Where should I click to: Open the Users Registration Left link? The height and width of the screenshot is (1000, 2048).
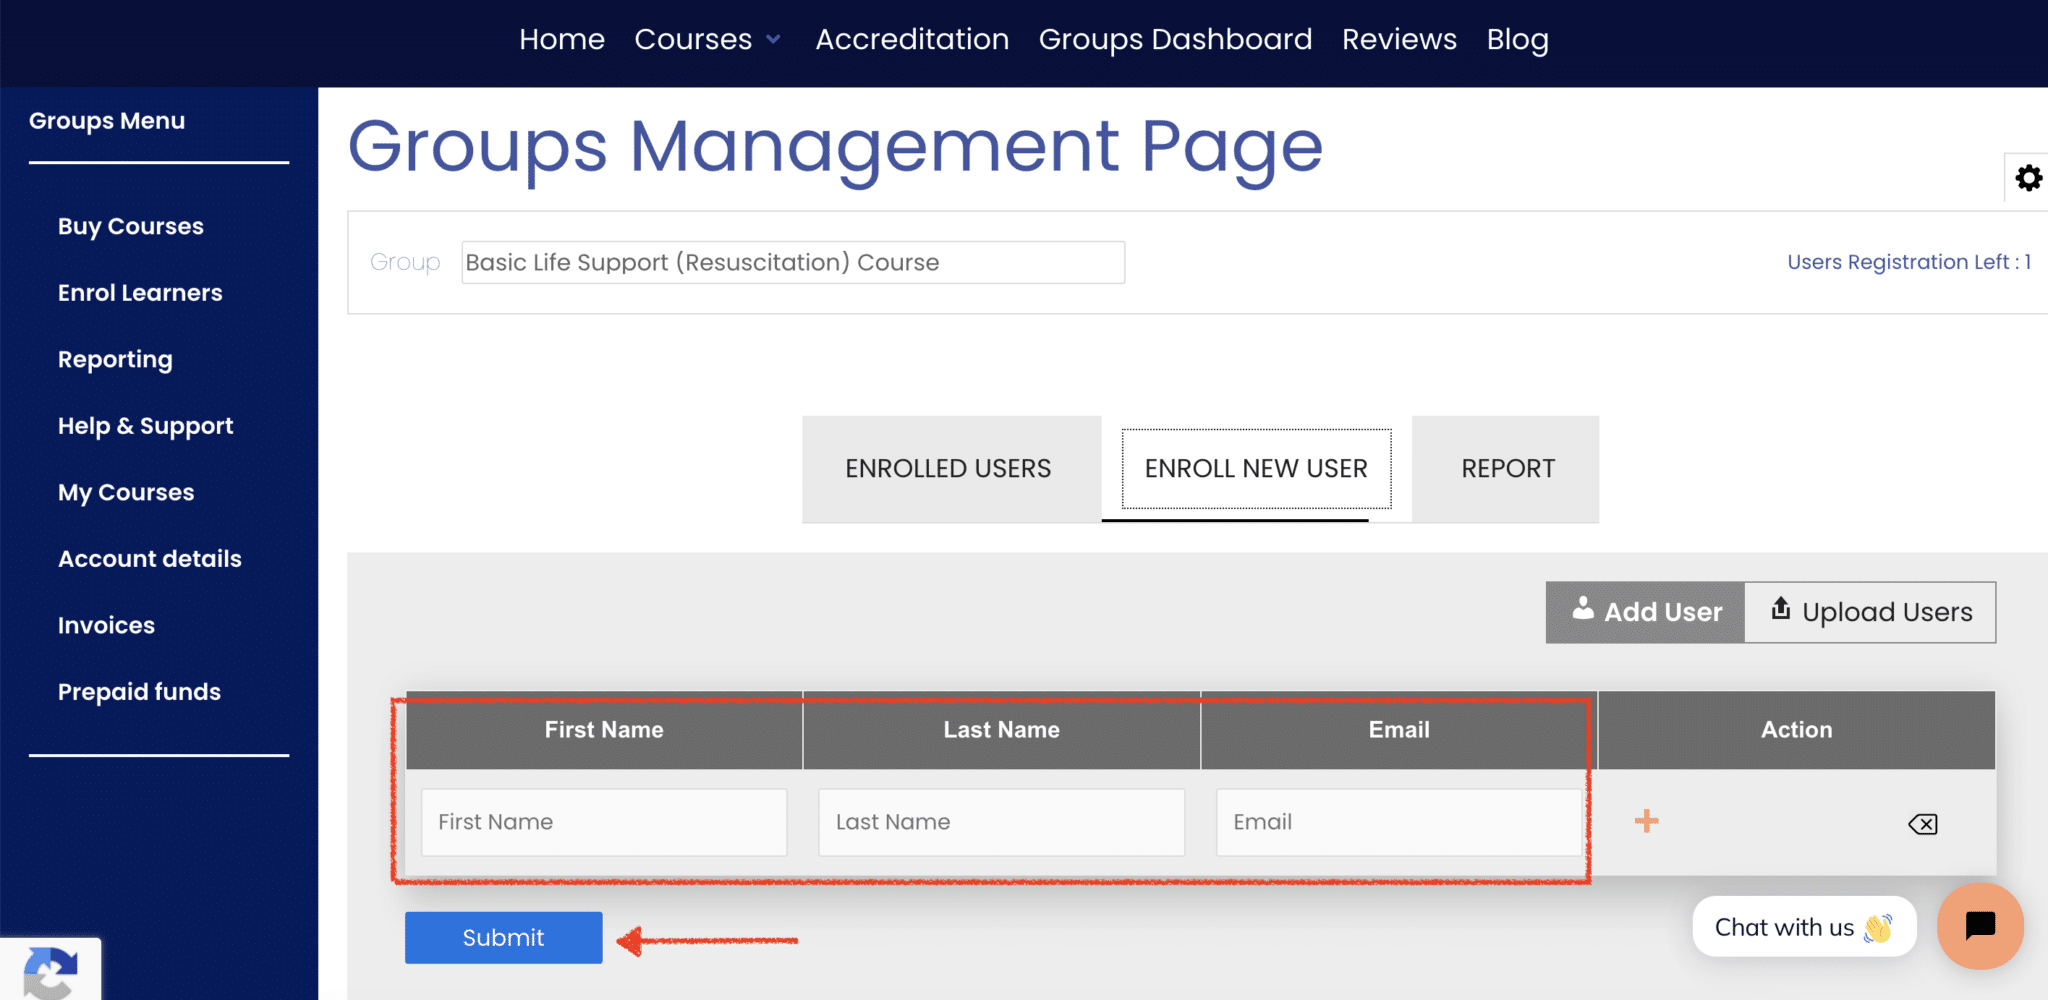(x=1908, y=261)
